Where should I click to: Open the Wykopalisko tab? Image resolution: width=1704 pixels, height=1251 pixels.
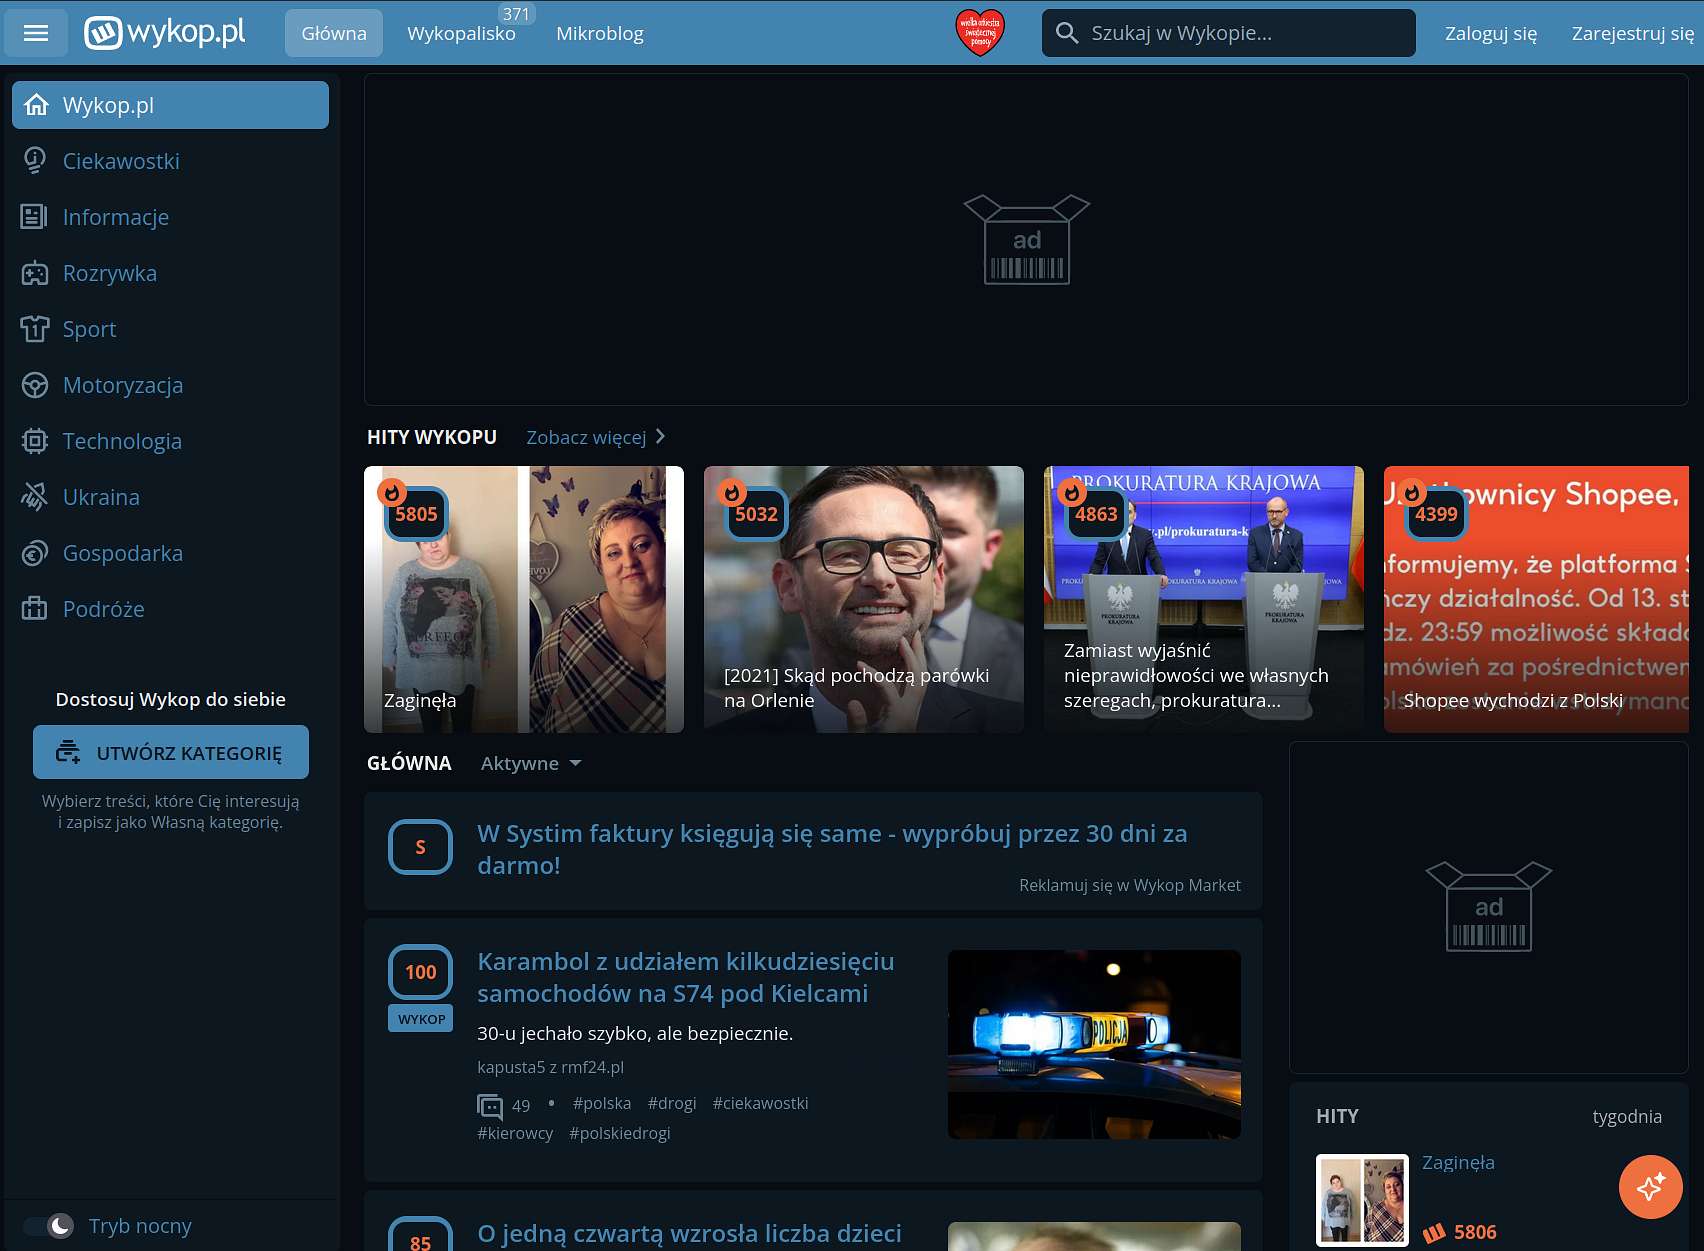(x=462, y=33)
